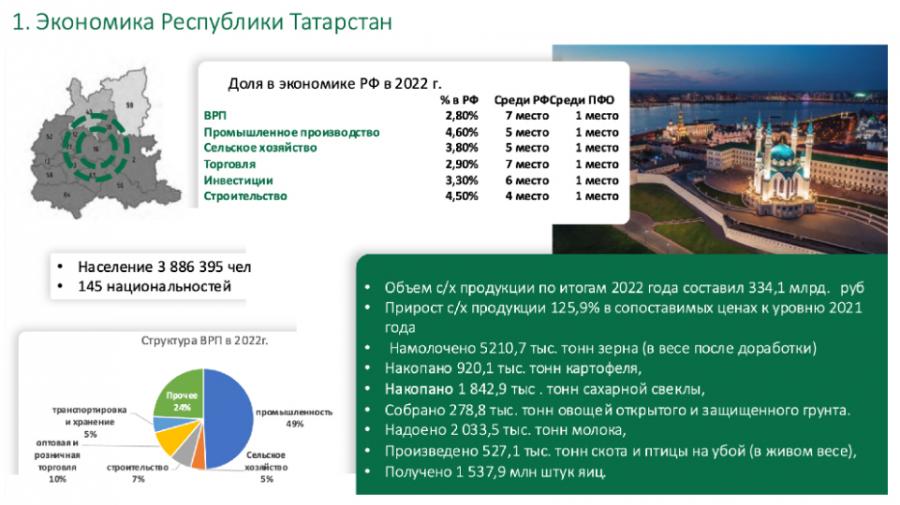The height and width of the screenshot is (505, 900).
Task: Click the heading 'Доля в экономике РФ в 2022 г.'
Action: click(335, 84)
